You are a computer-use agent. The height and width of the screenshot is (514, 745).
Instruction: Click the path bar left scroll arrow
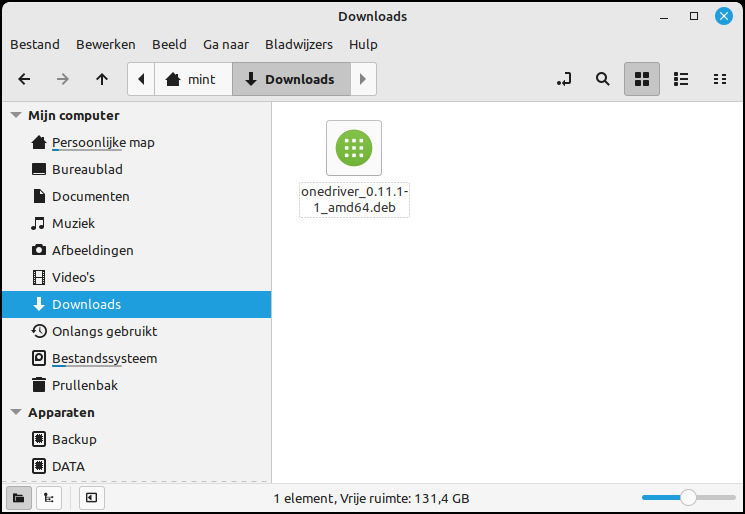tap(141, 79)
